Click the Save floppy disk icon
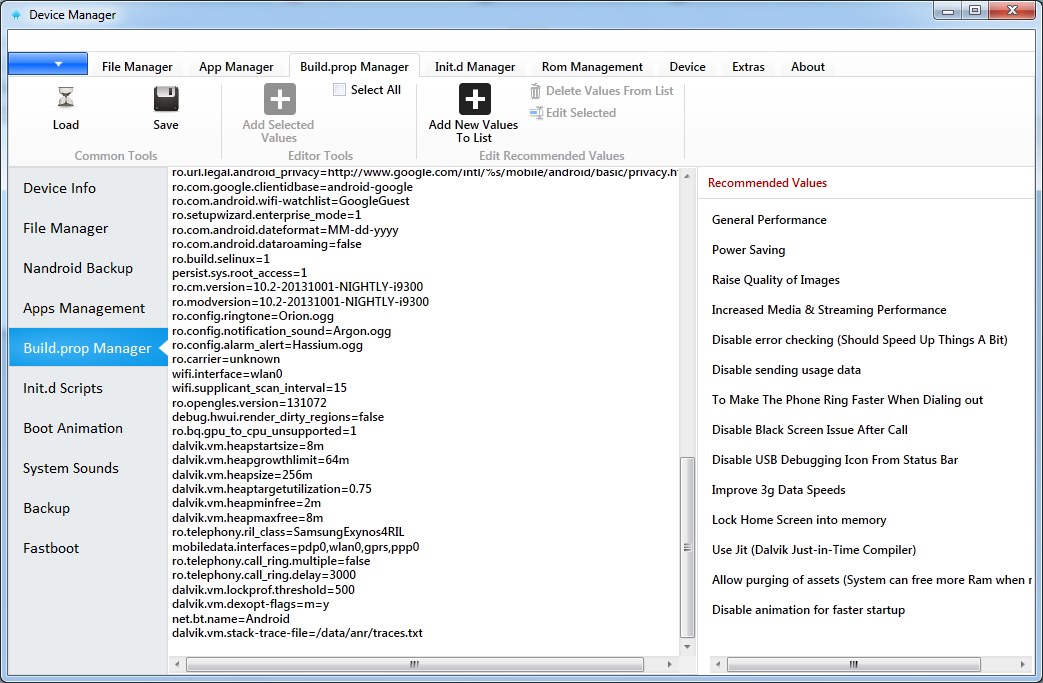 click(166, 98)
